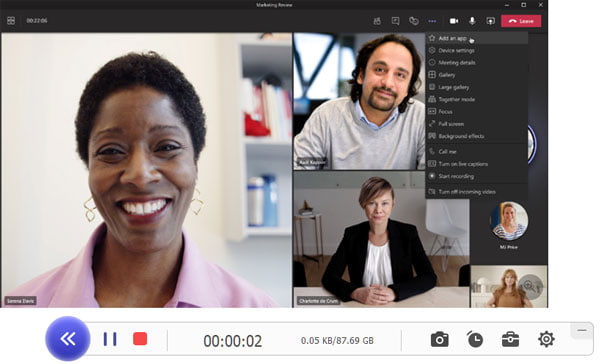Turn on live captions
Image resolution: width=600 pixels, height=364 pixels.
click(x=477, y=164)
